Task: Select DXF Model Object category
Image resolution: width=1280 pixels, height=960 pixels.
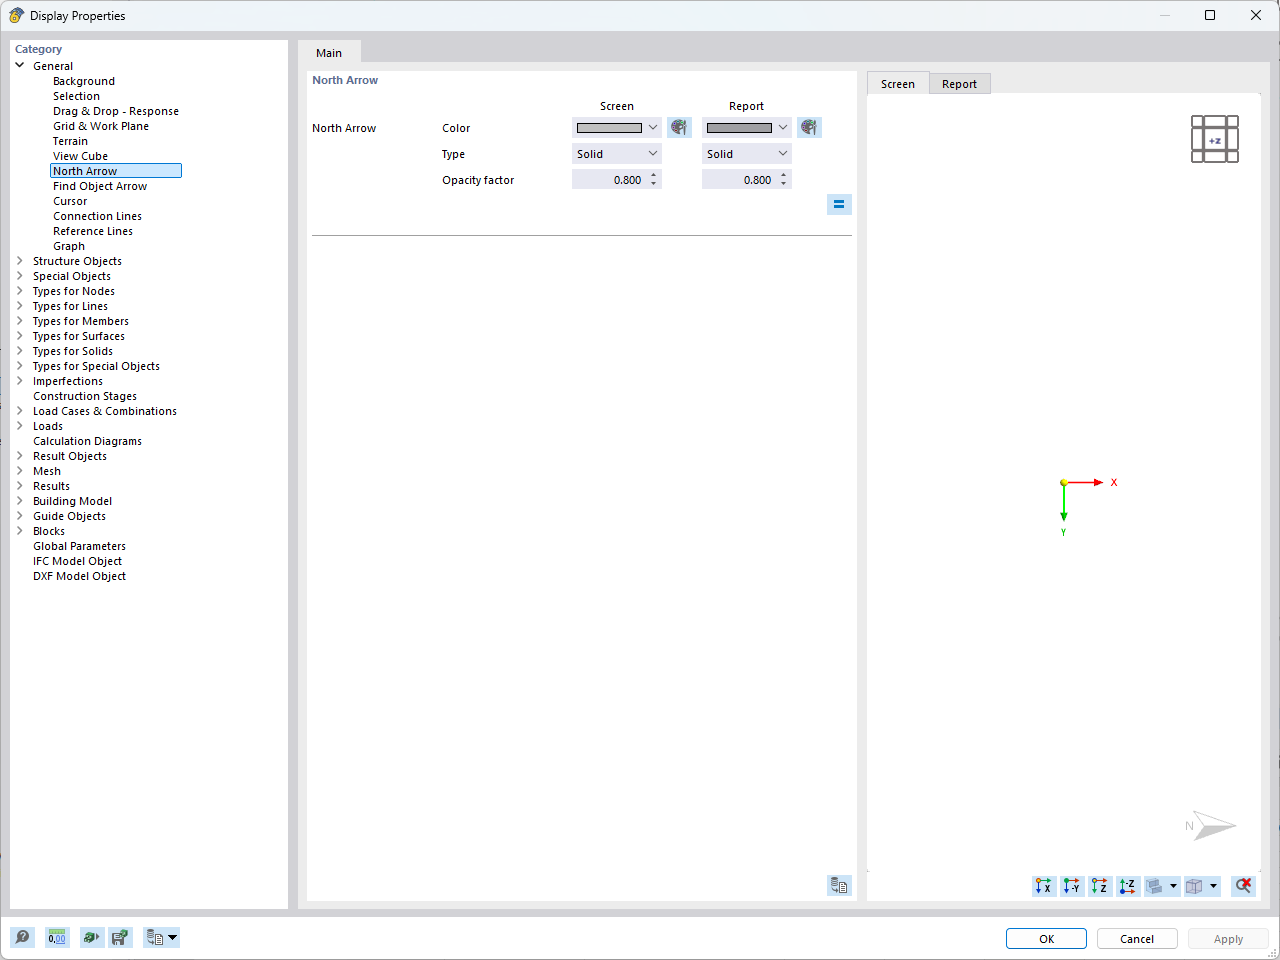Action: [79, 576]
